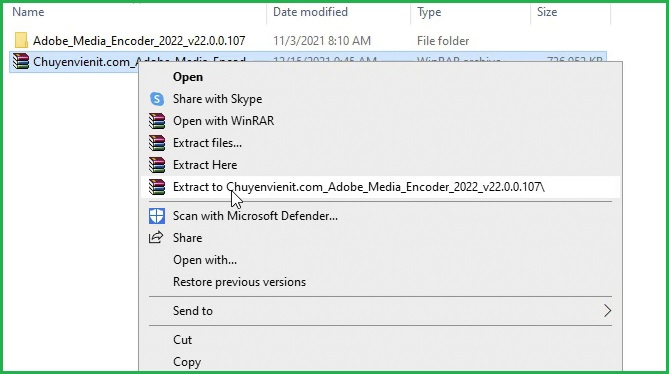This screenshot has height=374, width=669.
Task: Click the Skype icon in context menu
Action: coord(157,99)
